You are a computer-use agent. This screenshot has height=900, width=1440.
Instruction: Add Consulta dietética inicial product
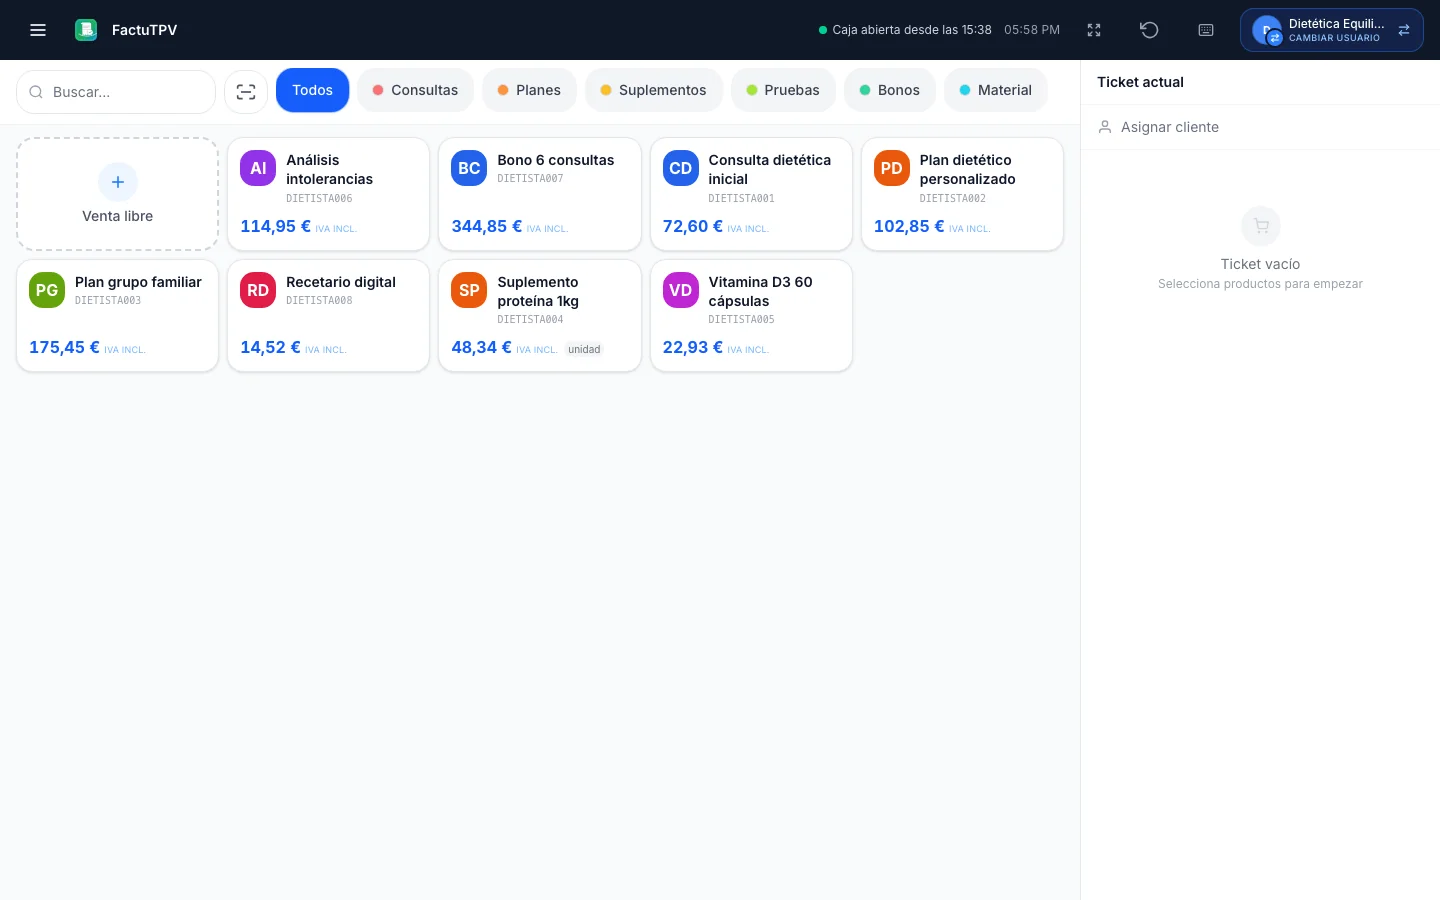click(x=751, y=194)
